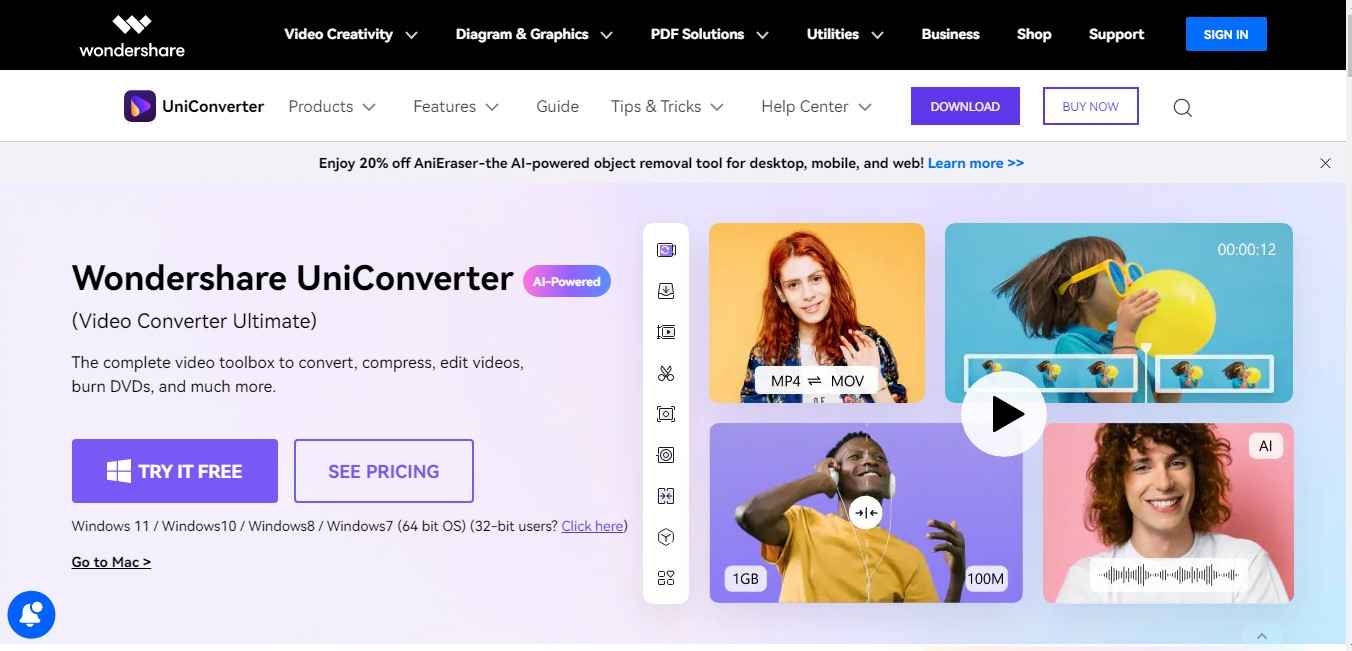Click the UniConverter logo icon

tap(139, 106)
